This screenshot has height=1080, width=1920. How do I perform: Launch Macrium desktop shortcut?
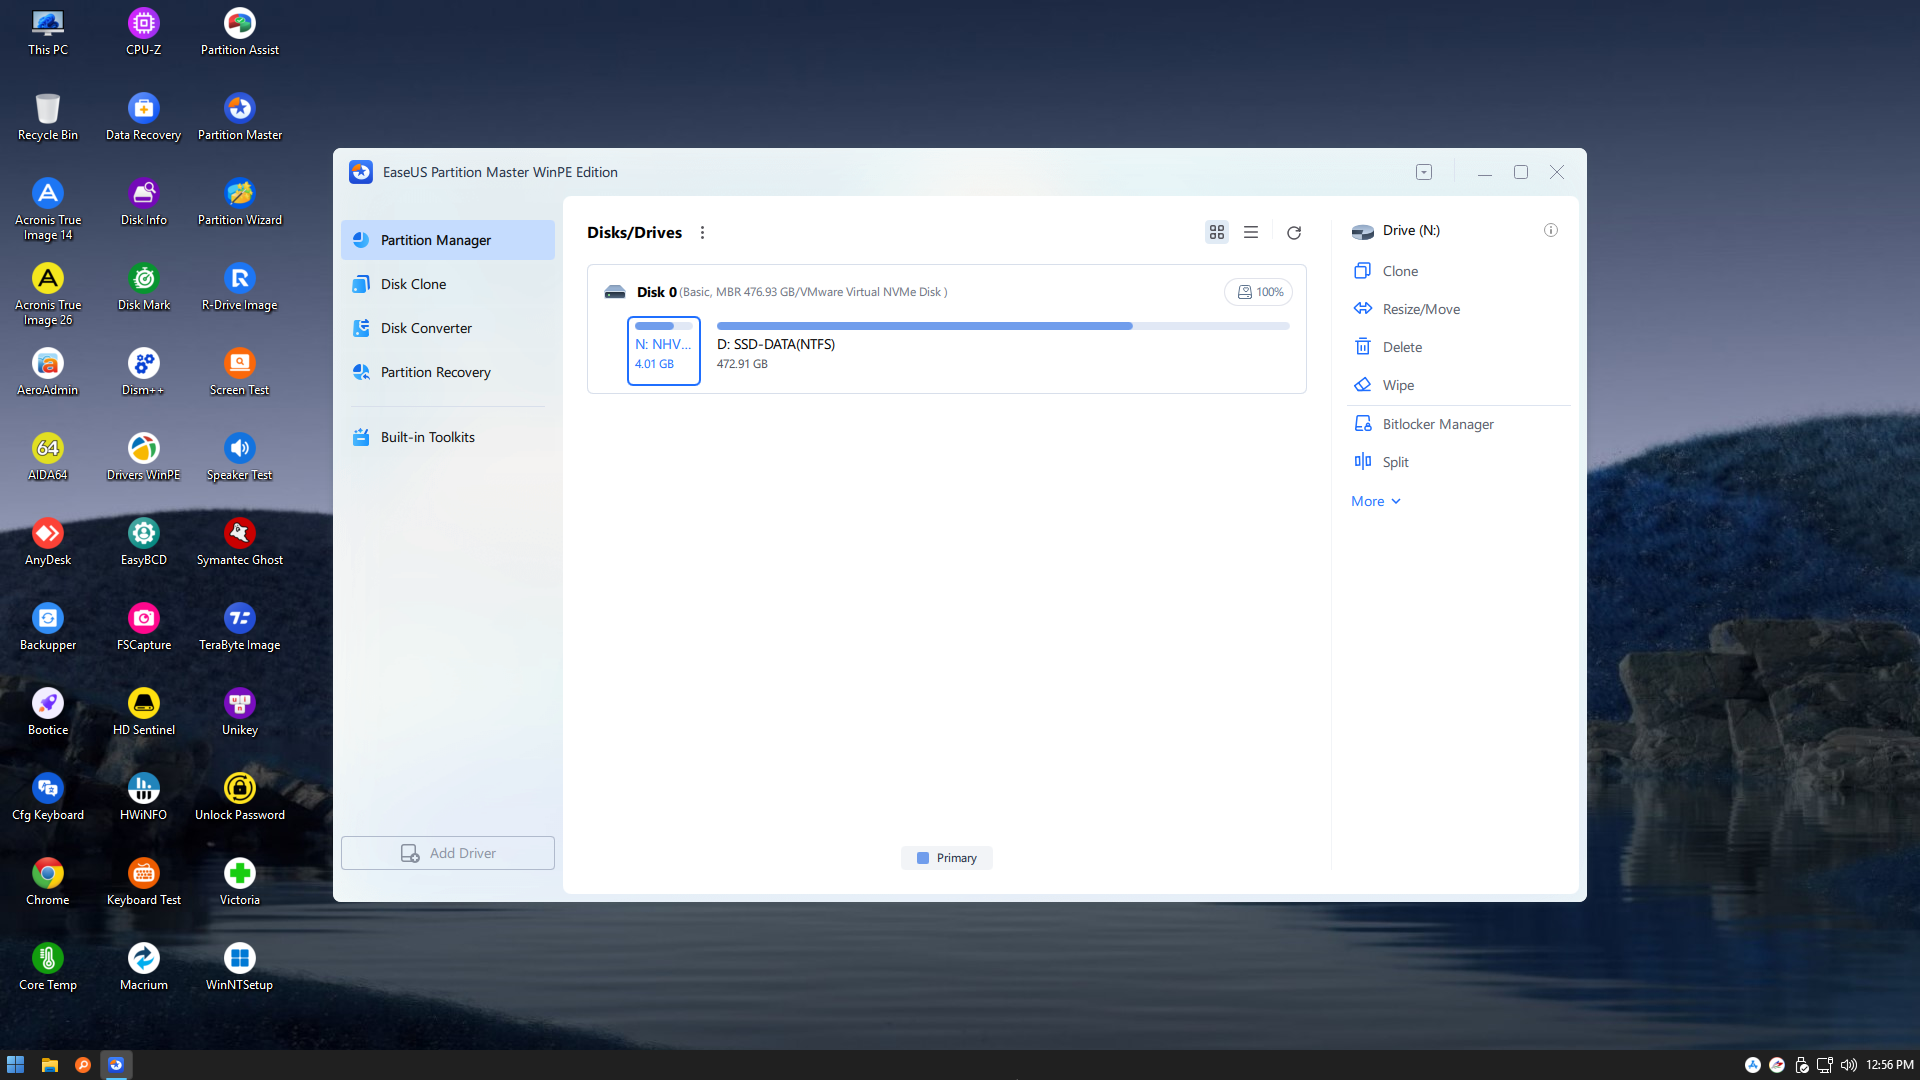point(143,967)
